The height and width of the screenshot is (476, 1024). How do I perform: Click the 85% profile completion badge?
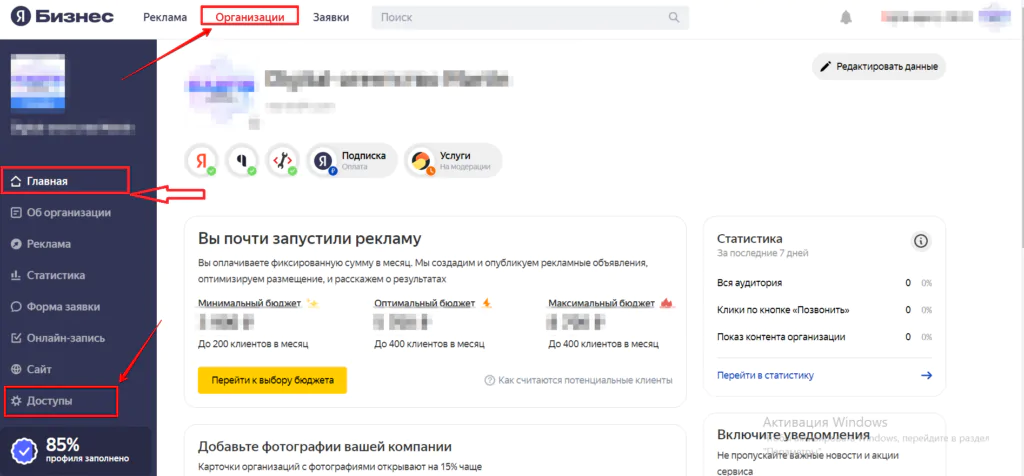[x=78, y=450]
